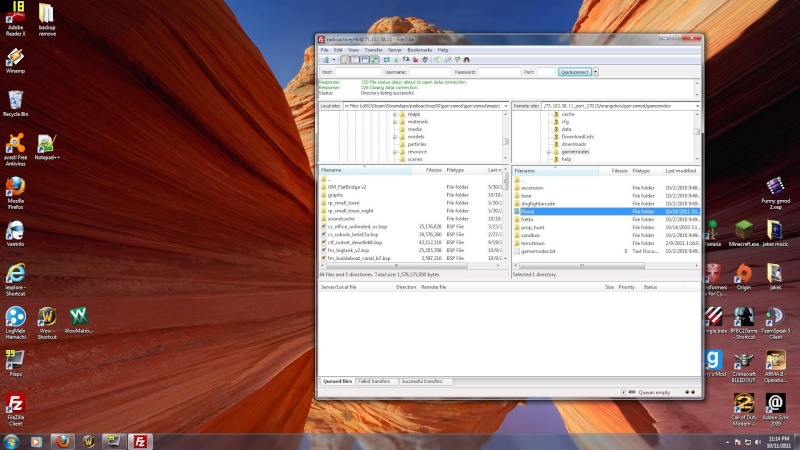Open the Help menu
Screen dimensions: 800x450
442,50
